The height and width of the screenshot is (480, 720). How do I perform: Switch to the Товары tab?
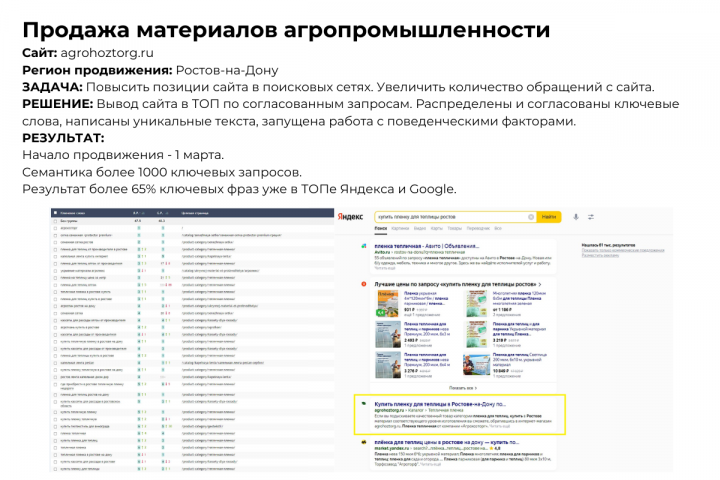click(455, 228)
